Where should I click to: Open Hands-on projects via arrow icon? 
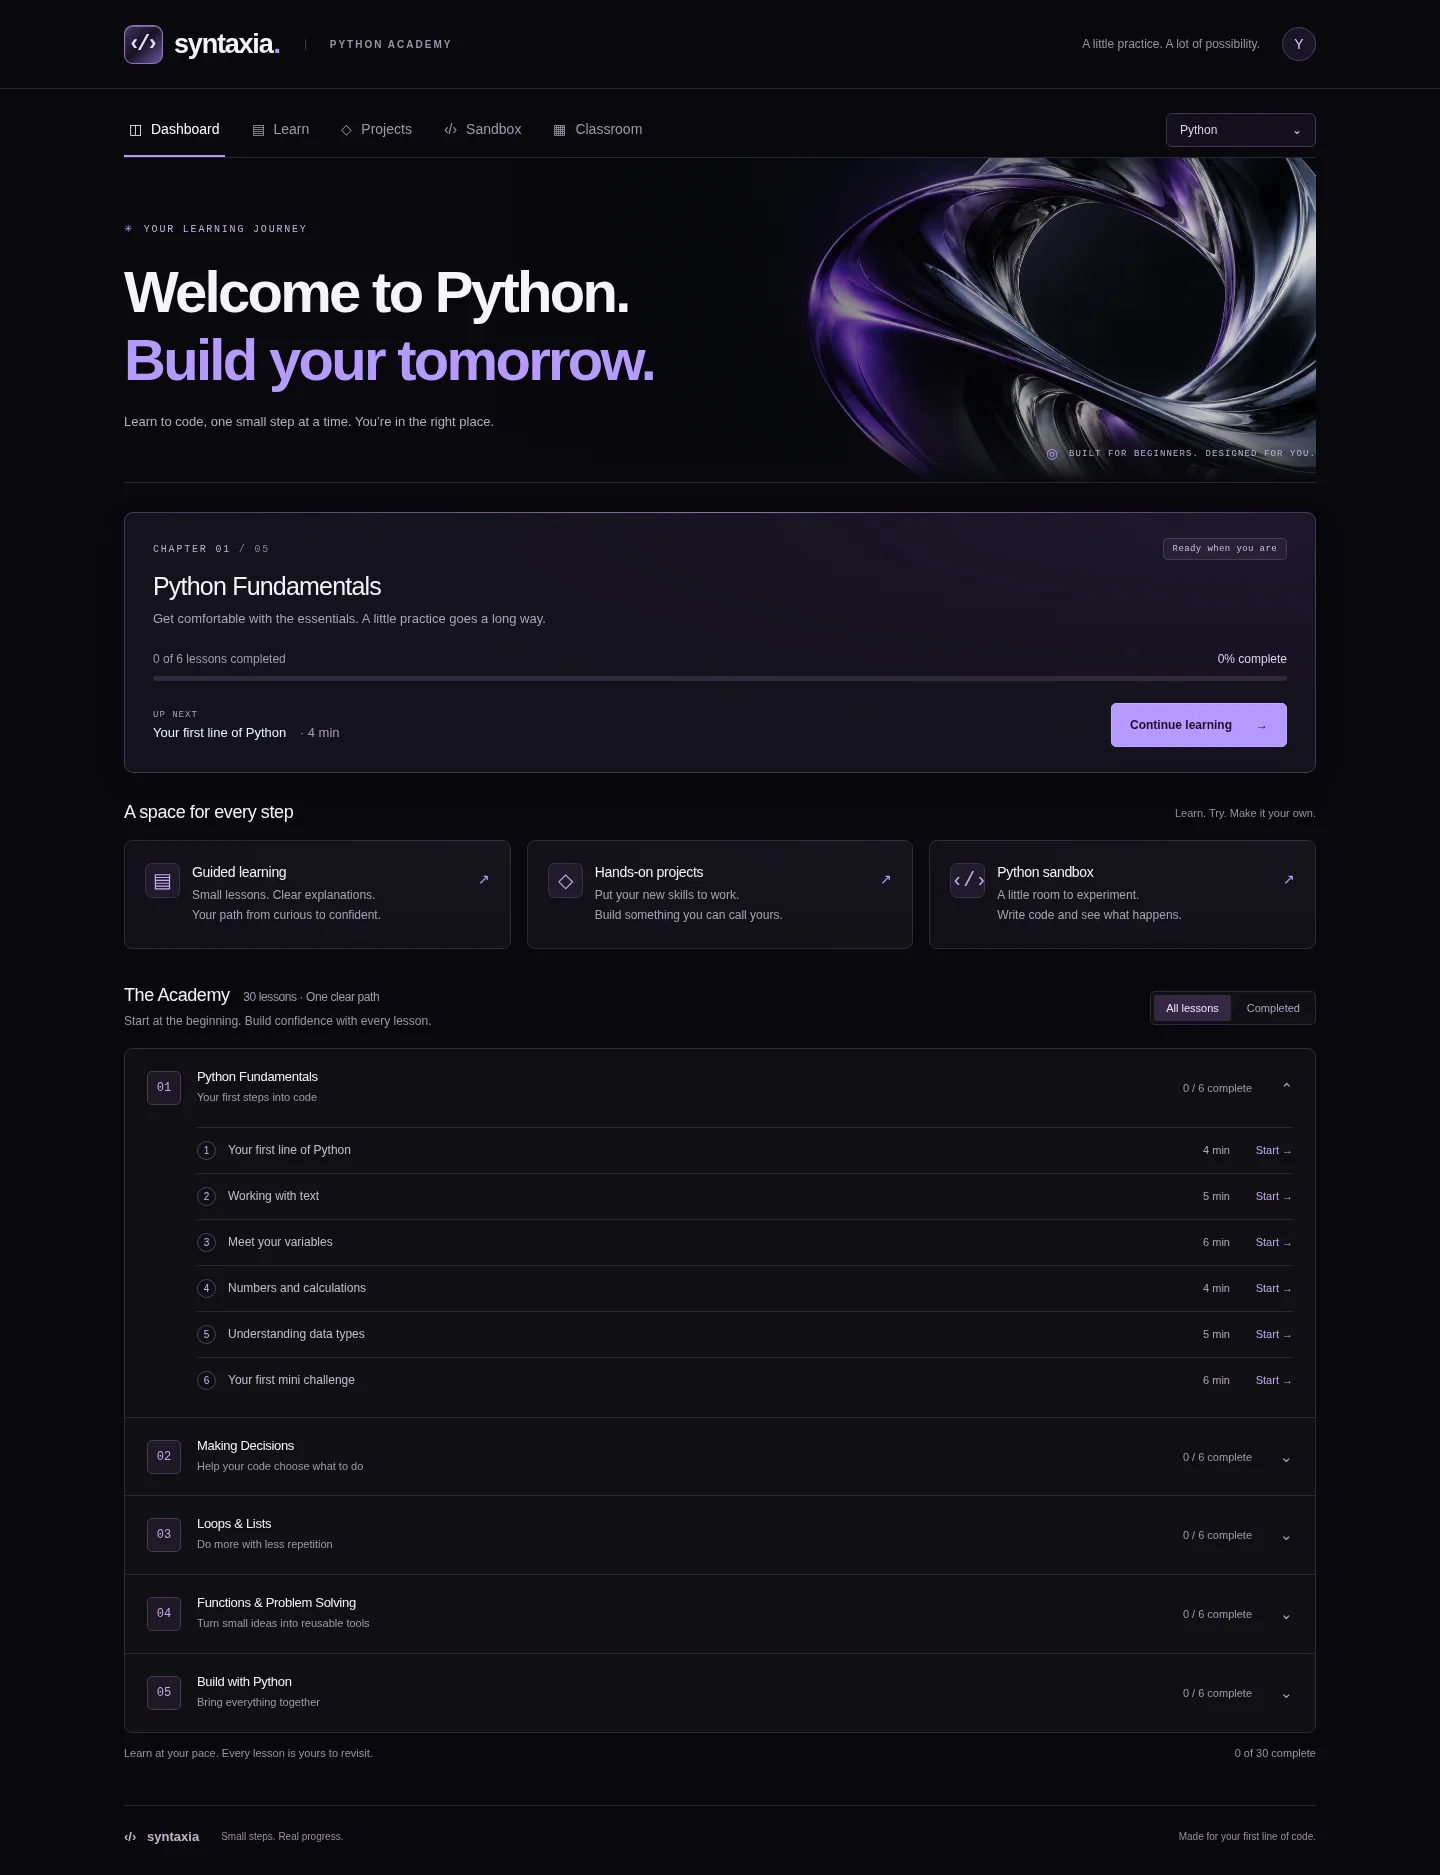(x=886, y=880)
